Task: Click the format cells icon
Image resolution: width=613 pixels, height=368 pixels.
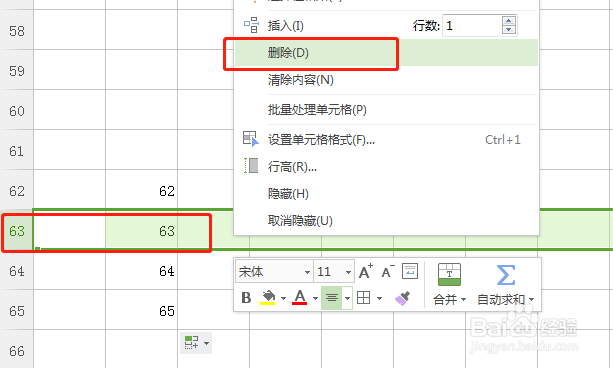Action: click(x=251, y=139)
